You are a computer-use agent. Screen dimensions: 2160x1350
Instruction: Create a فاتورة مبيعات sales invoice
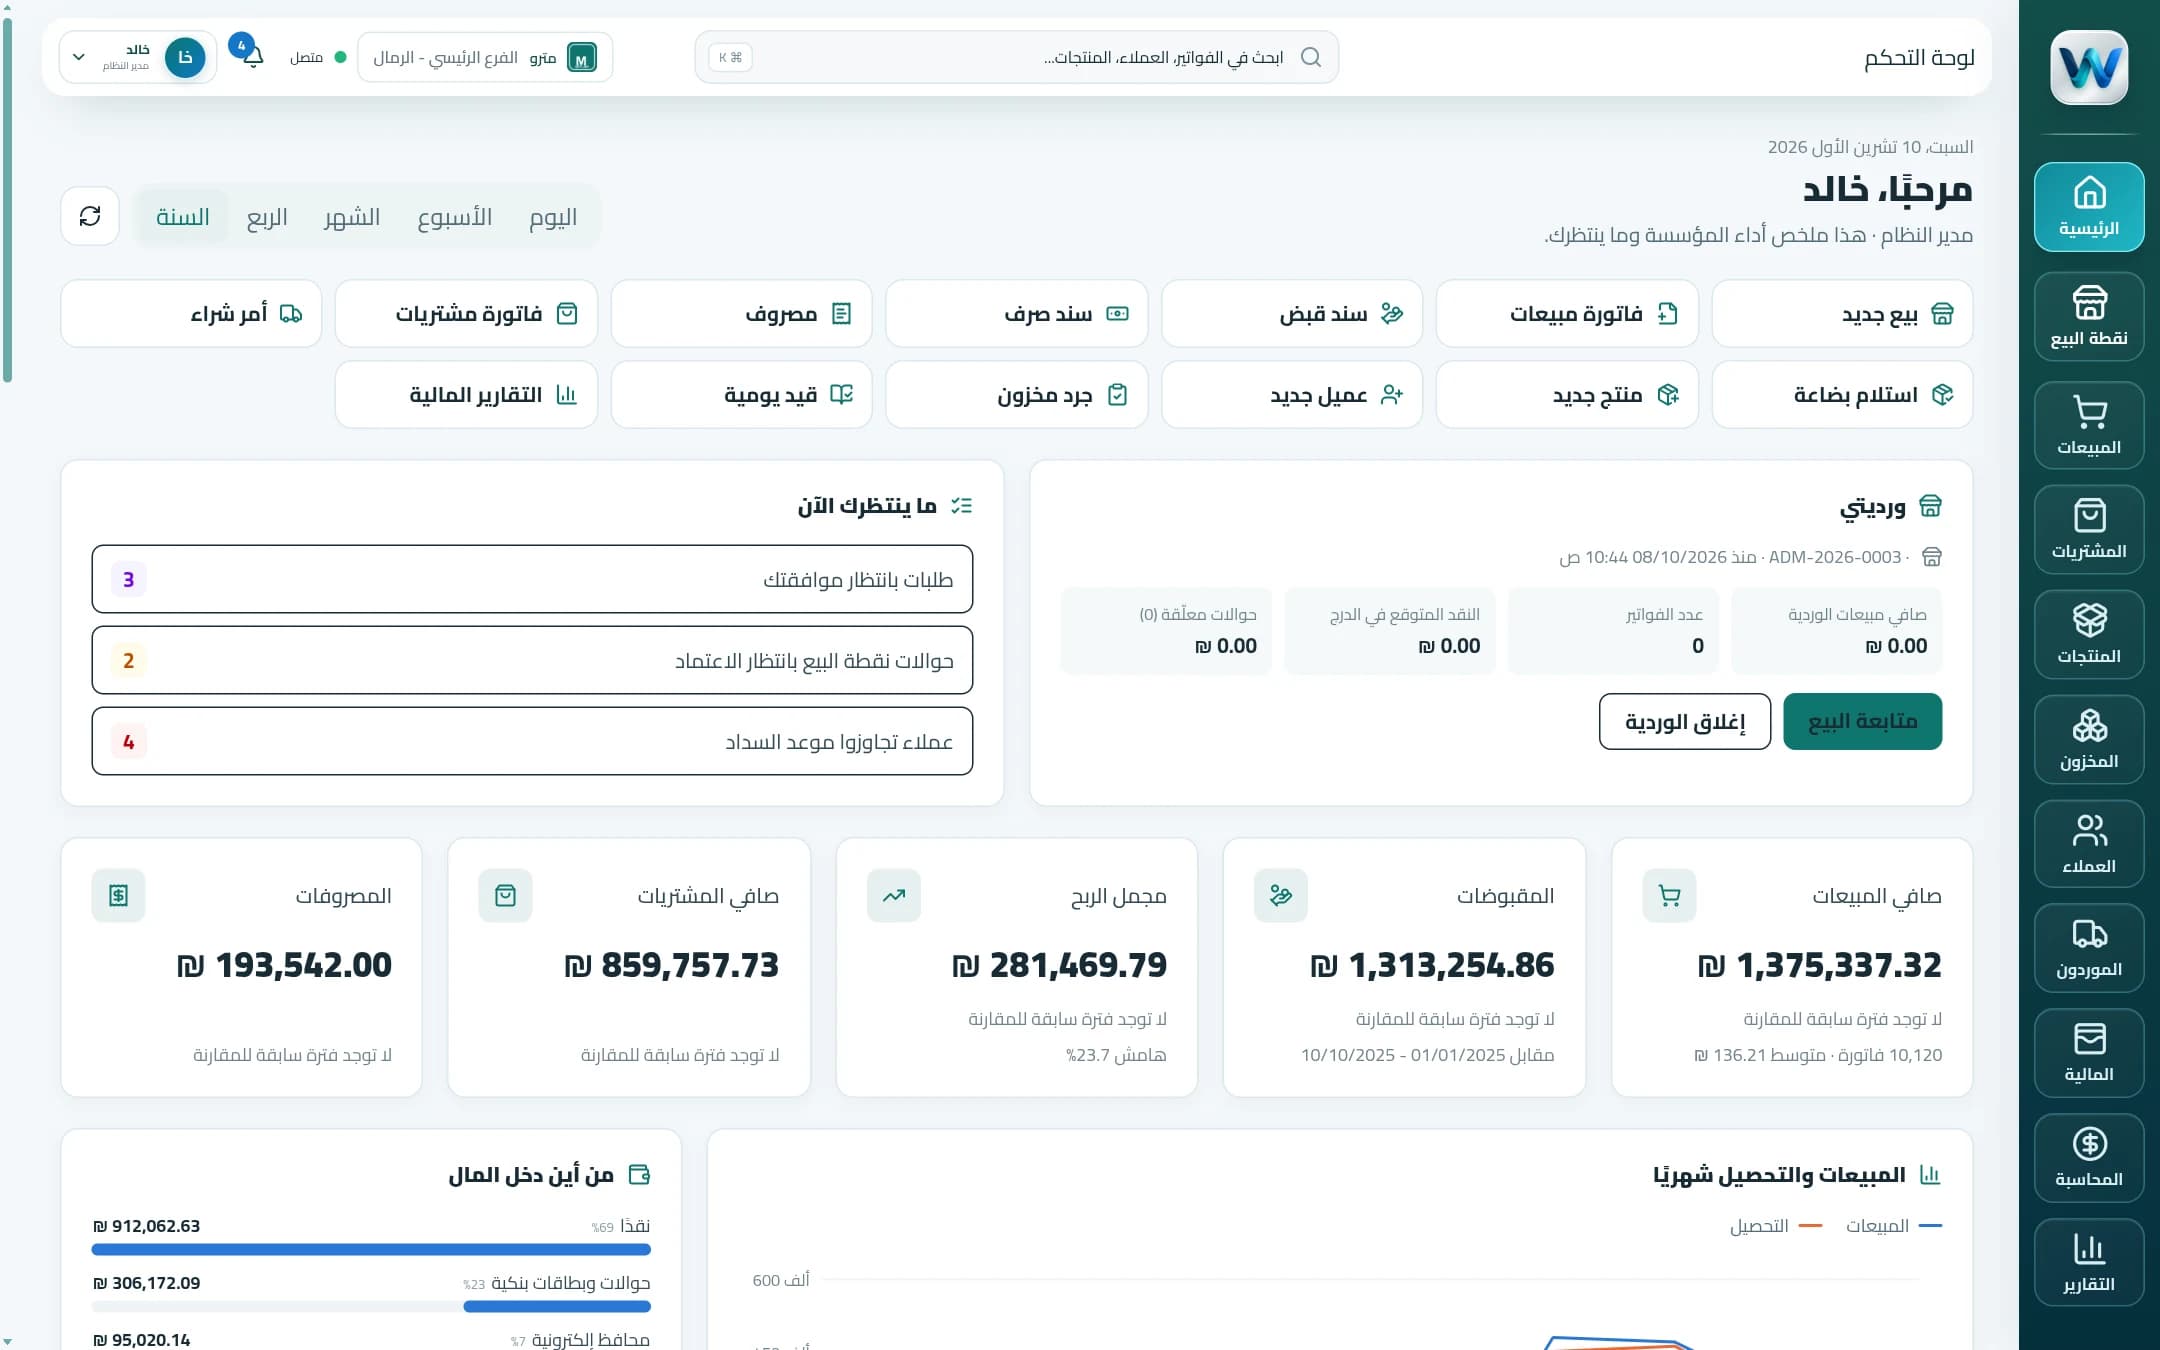click(1567, 314)
